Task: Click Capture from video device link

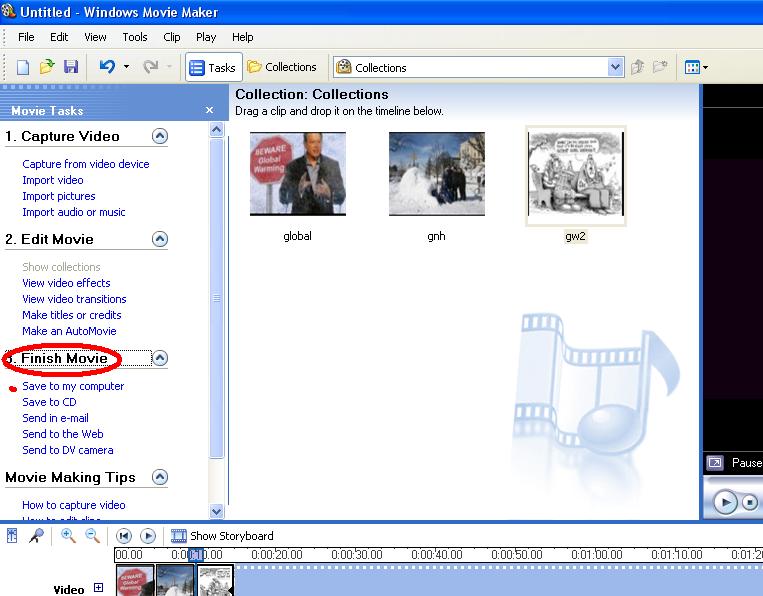Action: coord(86,164)
